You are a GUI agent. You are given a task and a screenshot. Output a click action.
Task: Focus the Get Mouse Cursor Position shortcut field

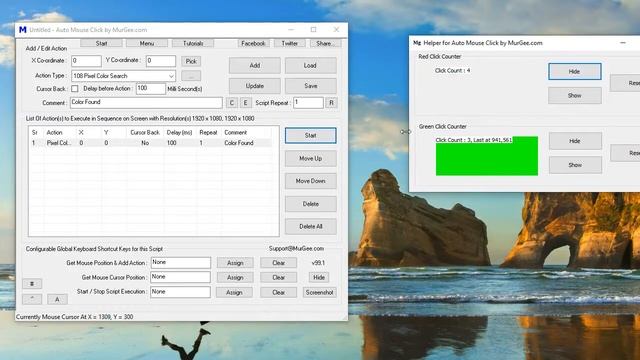pos(180,277)
